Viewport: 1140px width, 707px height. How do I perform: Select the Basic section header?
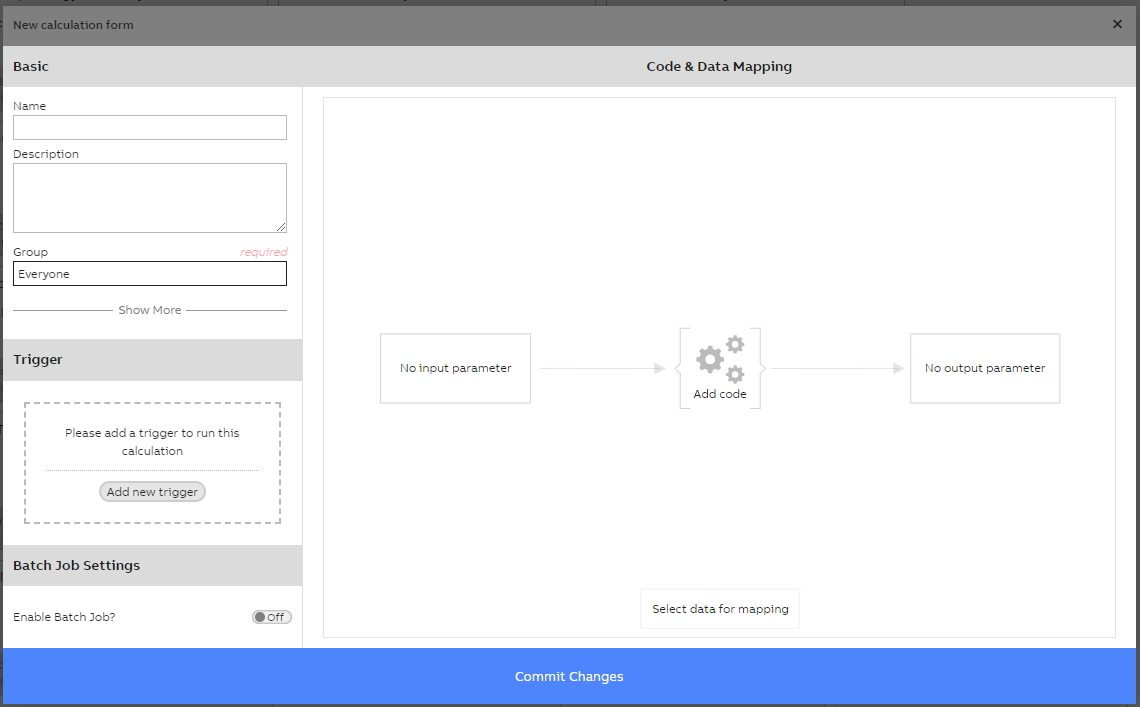pos(30,66)
